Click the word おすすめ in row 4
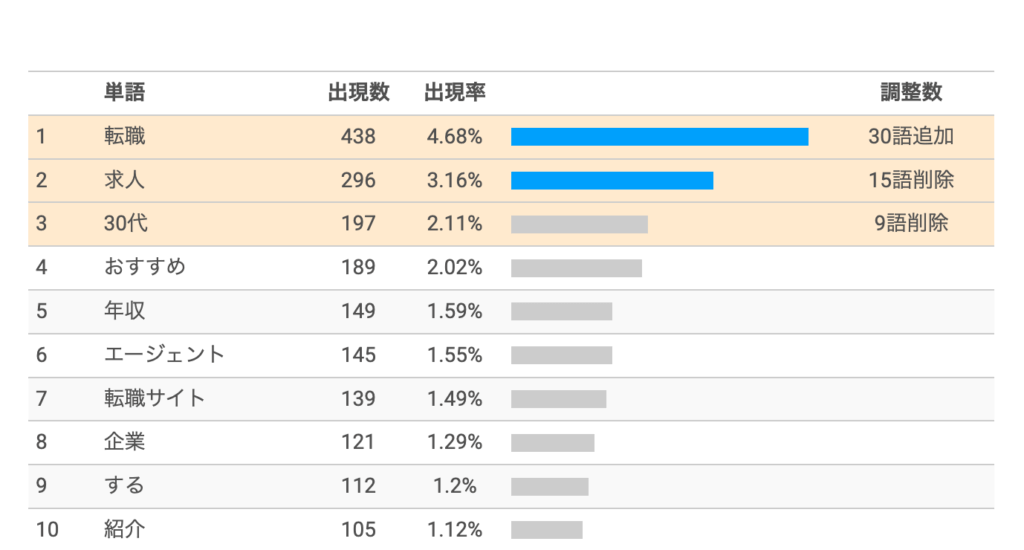1024x550 pixels. [145, 267]
